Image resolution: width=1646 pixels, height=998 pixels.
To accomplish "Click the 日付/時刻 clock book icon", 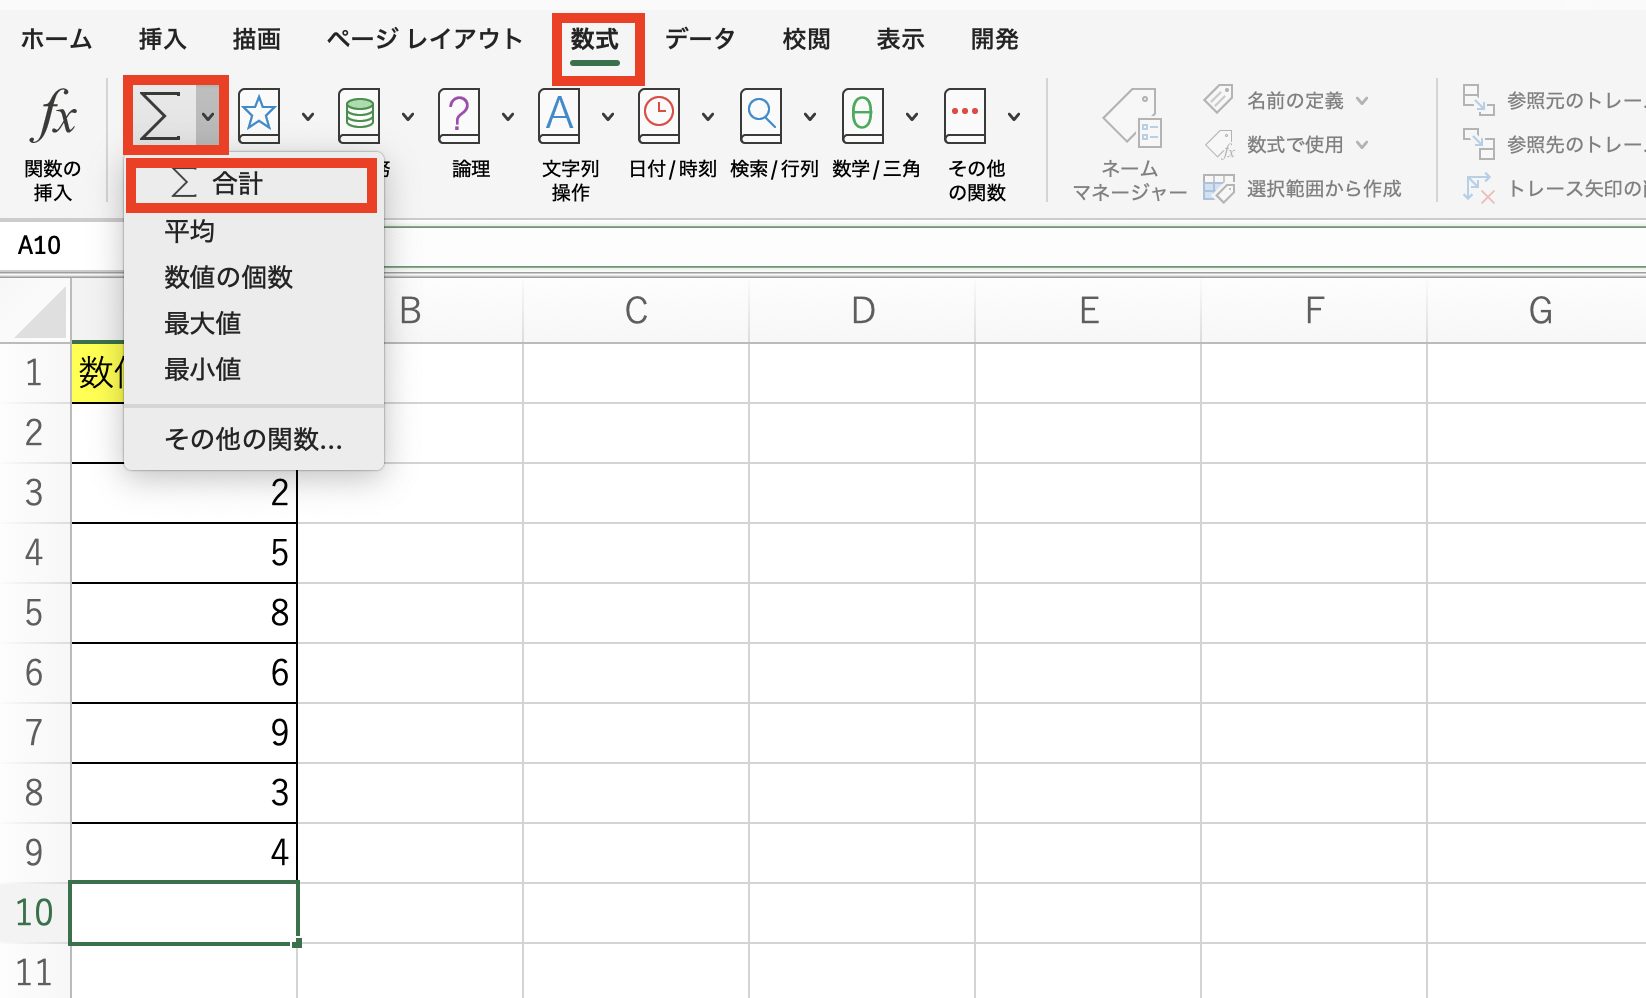I will (x=659, y=116).
